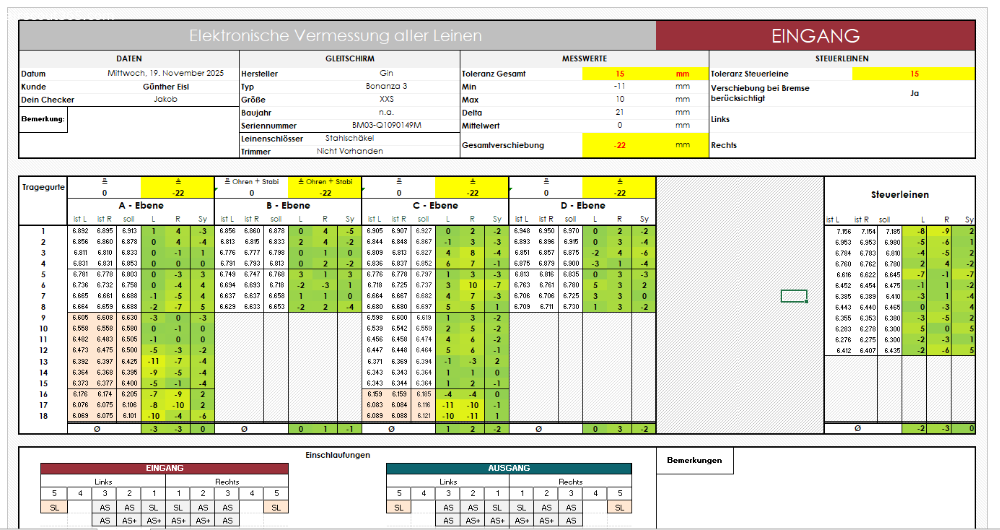Select the yellow Toleranz Steuerleine value cell
The height and width of the screenshot is (530, 1000).
tap(914, 74)
